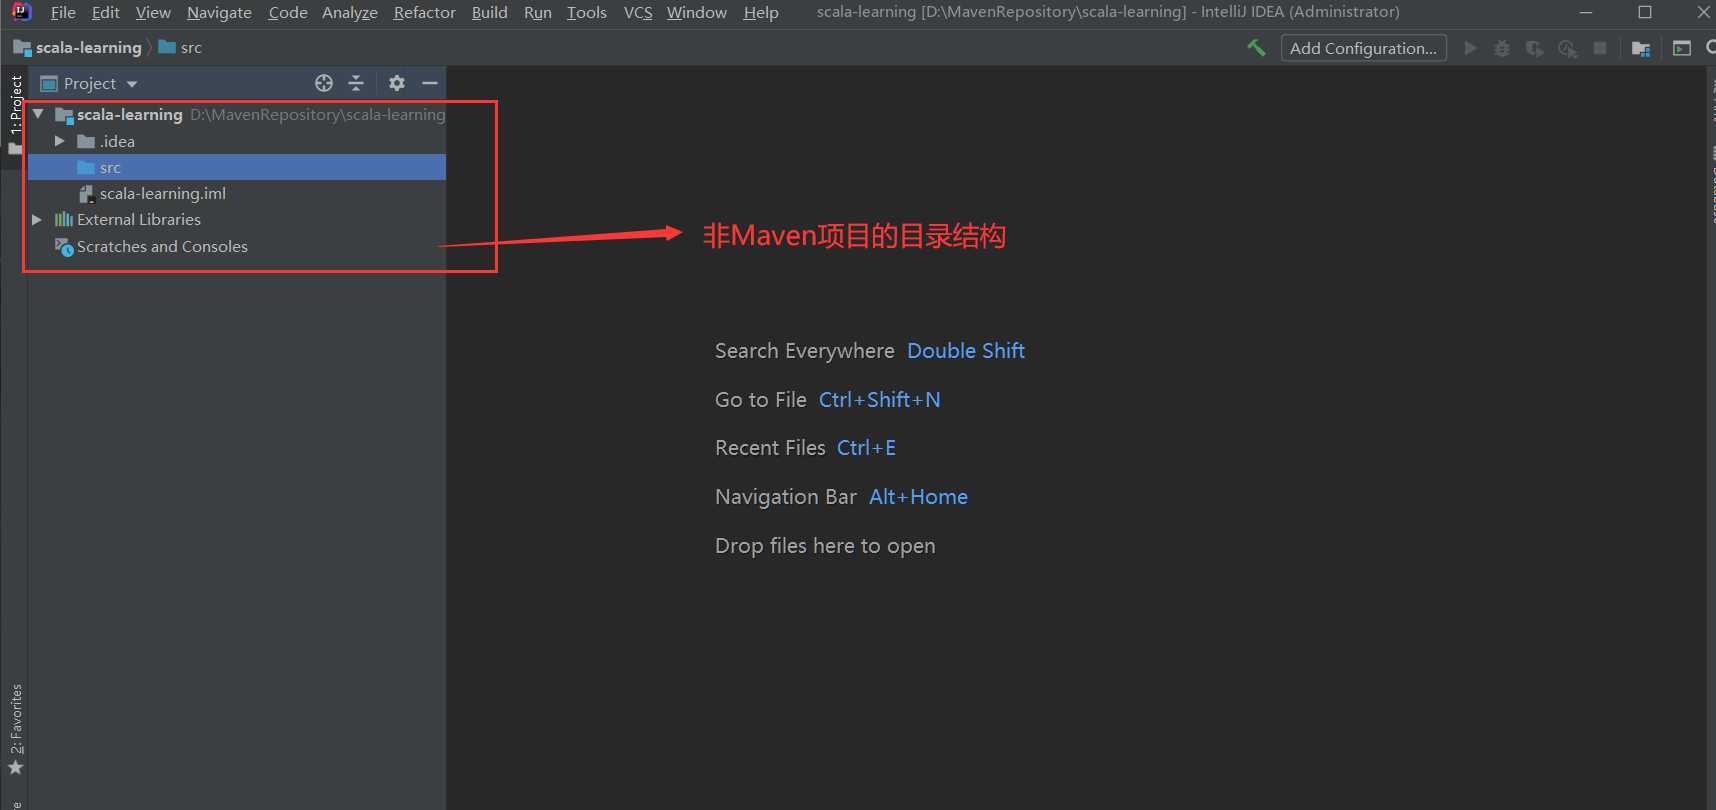Click Select Opened File target icon
The height and width of the screenshot is (810, 1716).
[x=324, y=83]
